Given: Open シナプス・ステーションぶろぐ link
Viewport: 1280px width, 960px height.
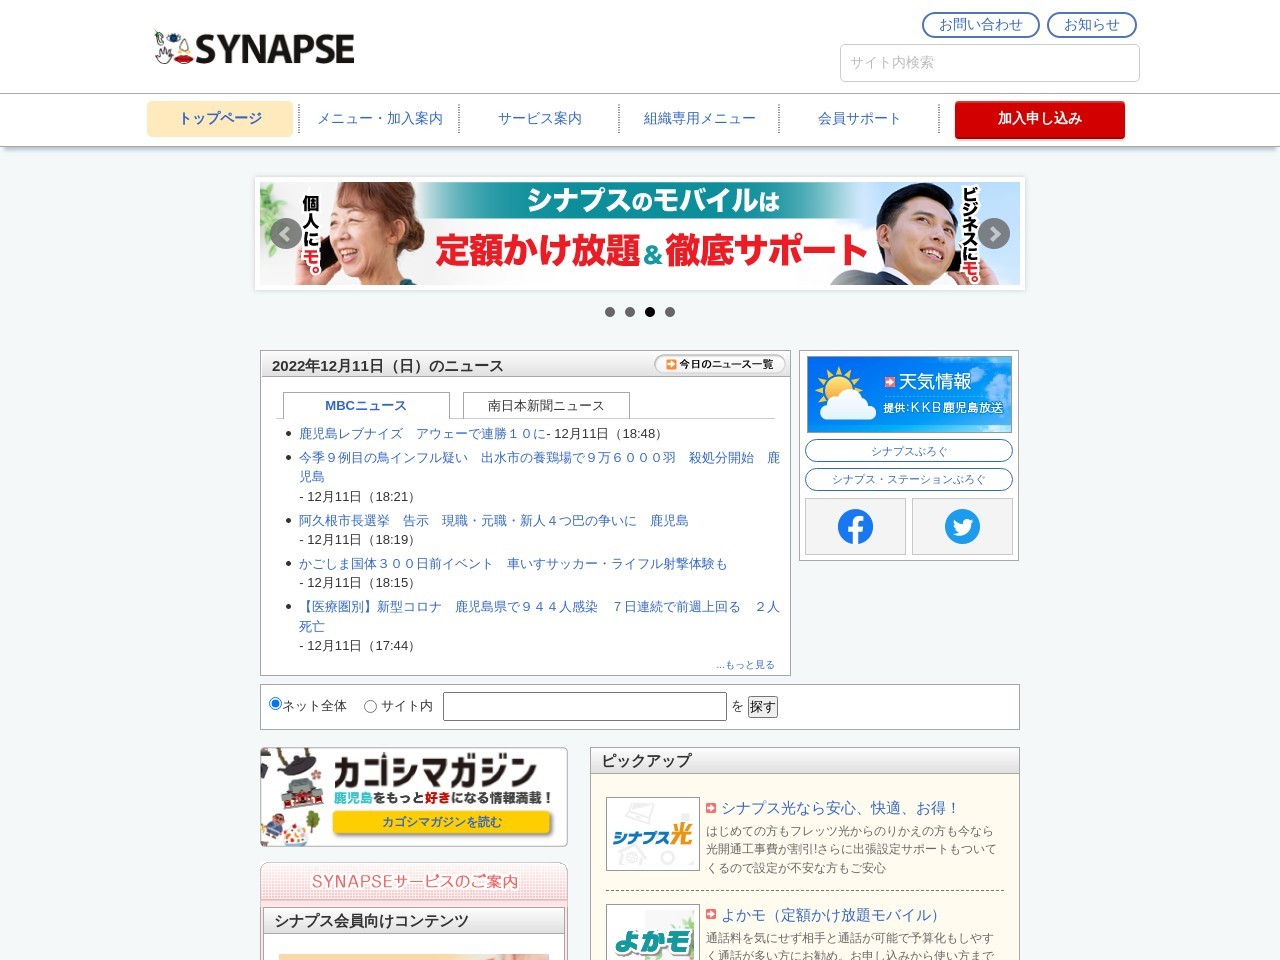Looking at the screenshot, I should pos(909,479).
